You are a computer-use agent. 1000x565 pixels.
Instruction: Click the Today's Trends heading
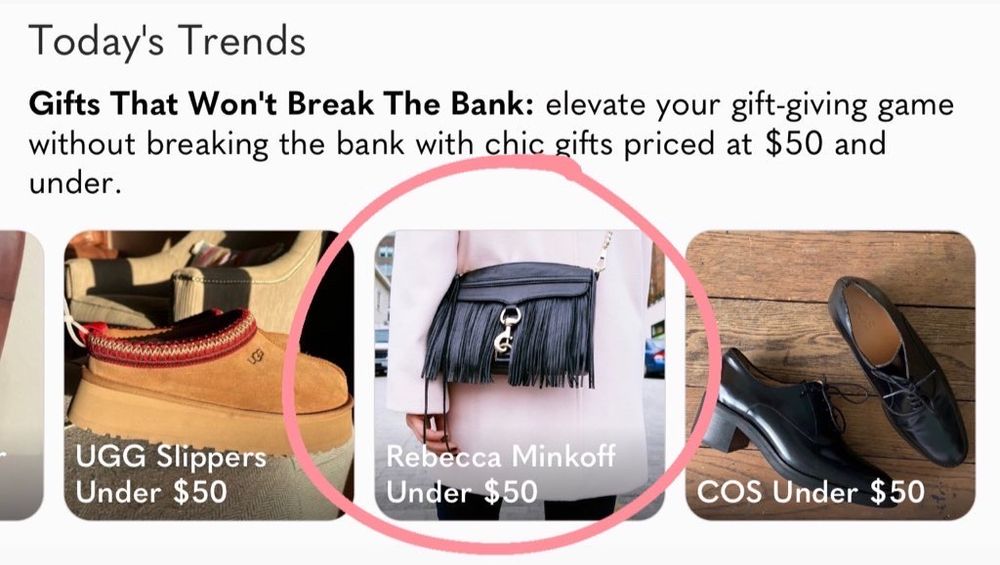(167, 40)
